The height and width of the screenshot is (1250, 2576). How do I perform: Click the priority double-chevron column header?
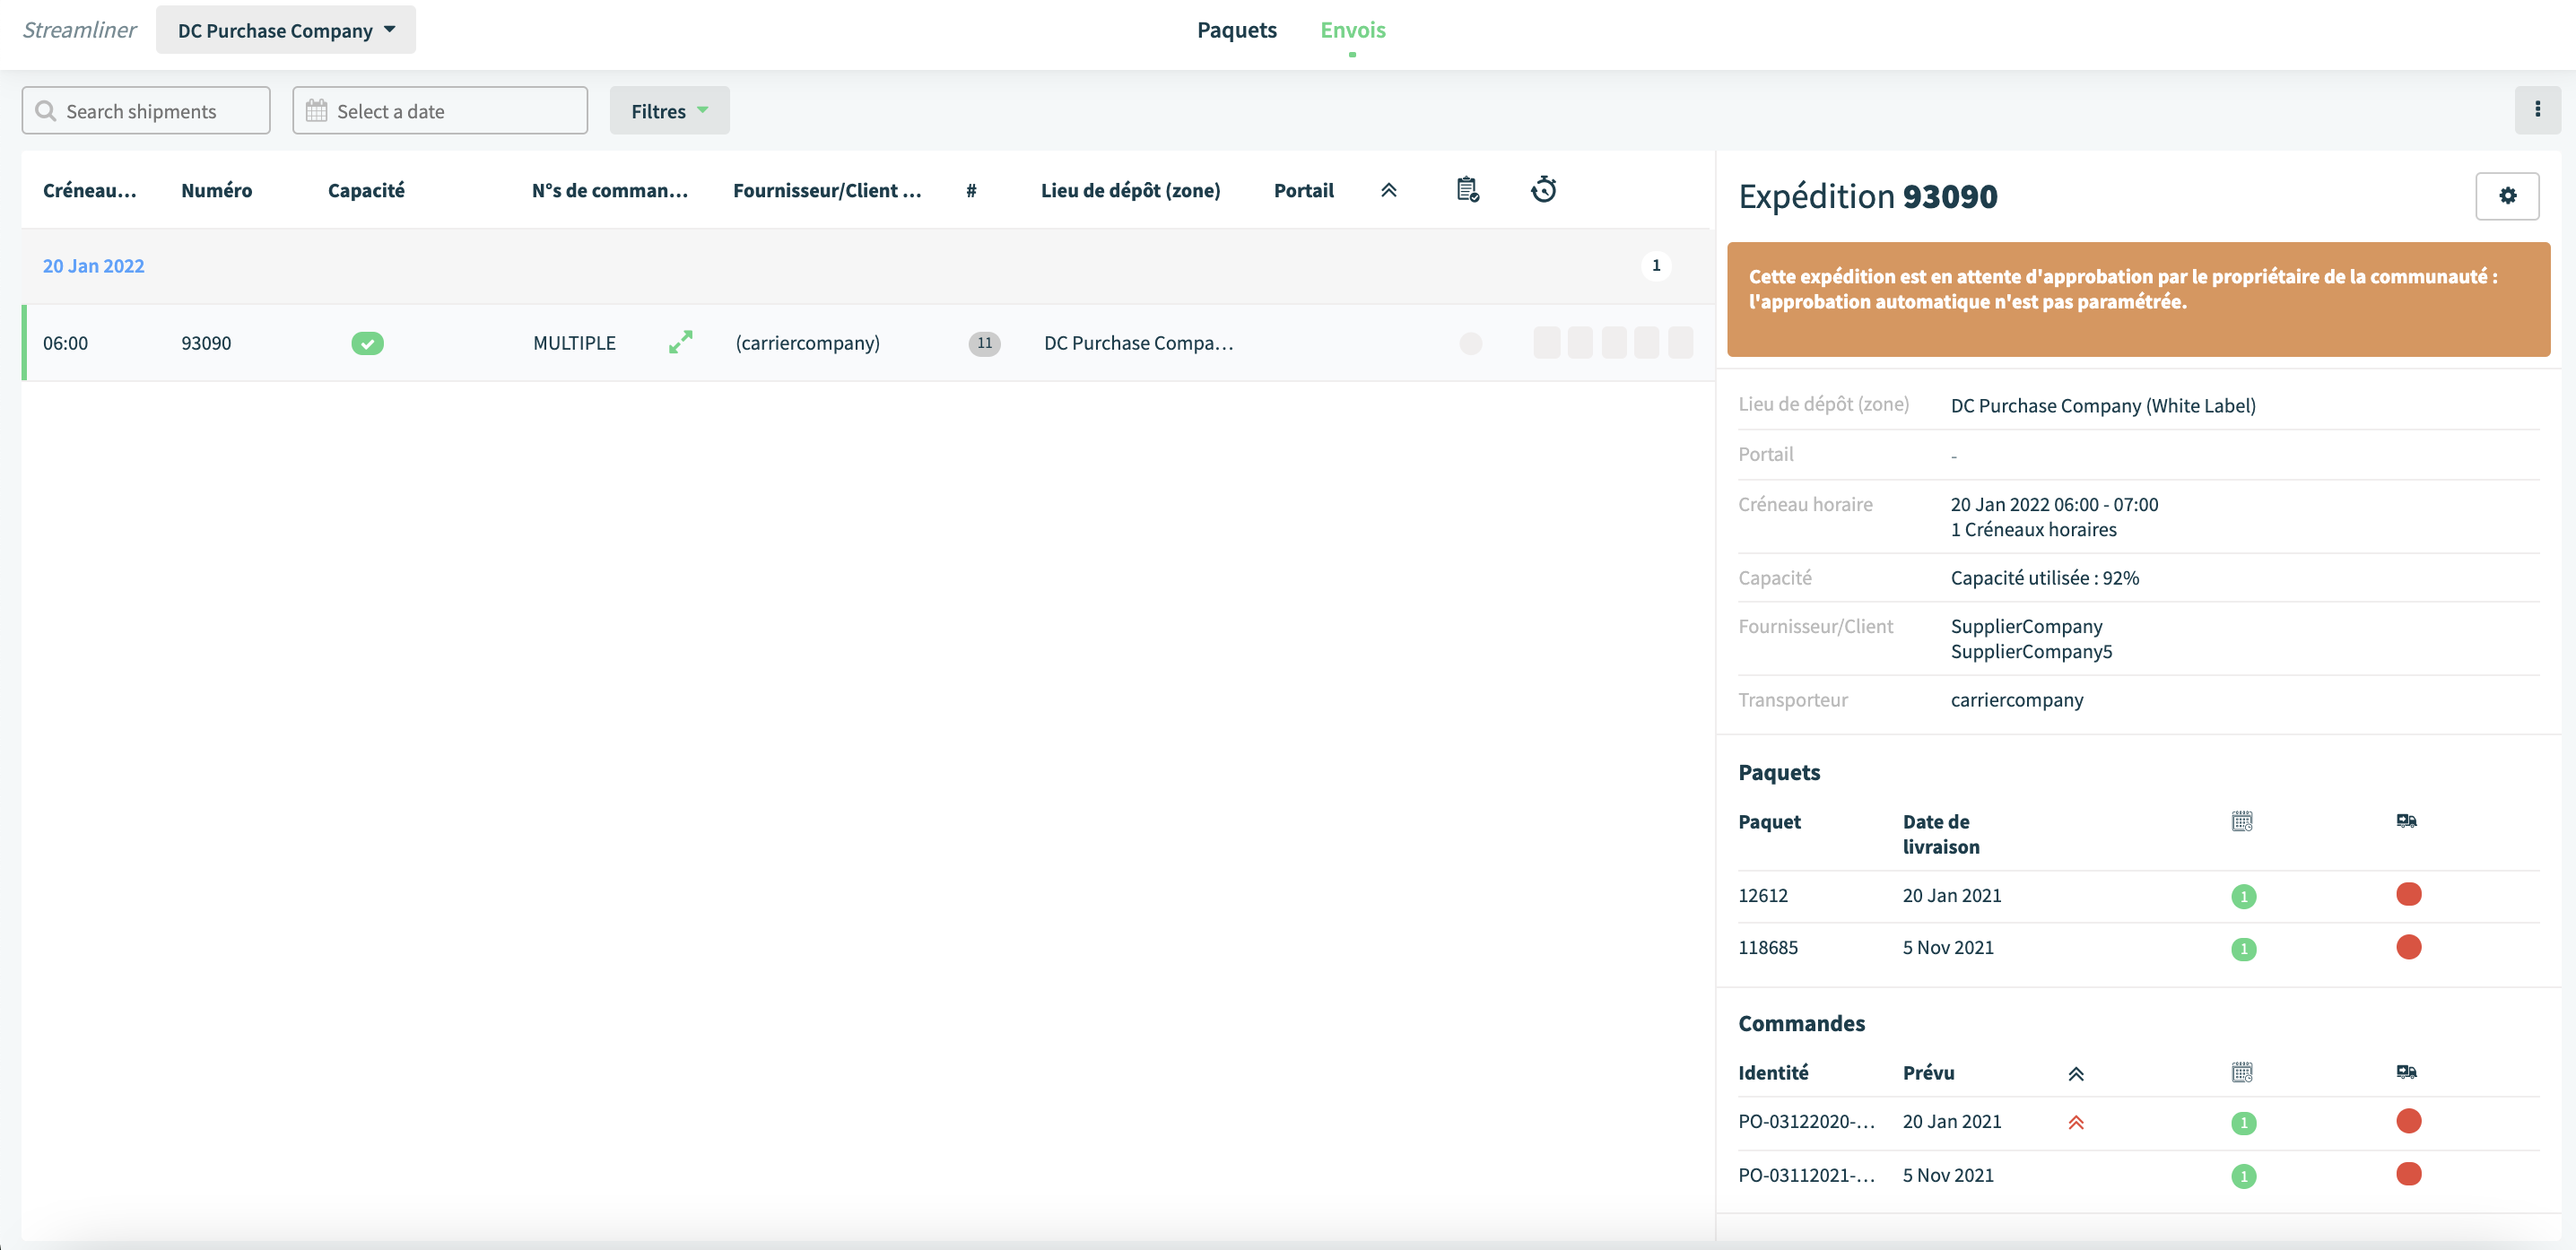click(x=1388, y=190)
